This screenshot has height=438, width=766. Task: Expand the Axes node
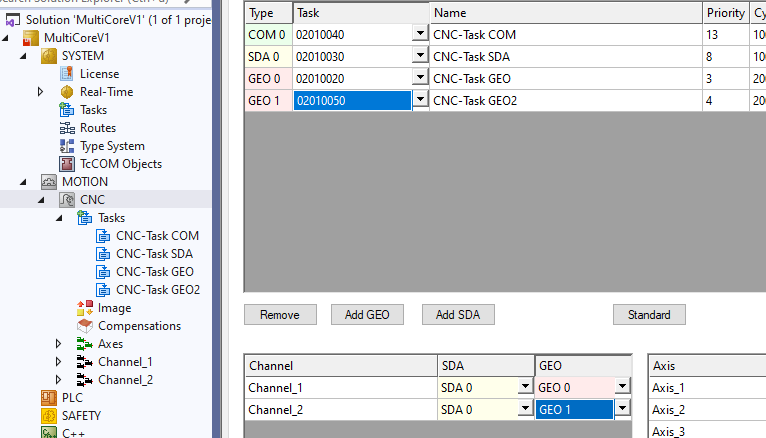click(x=59, y=344)
